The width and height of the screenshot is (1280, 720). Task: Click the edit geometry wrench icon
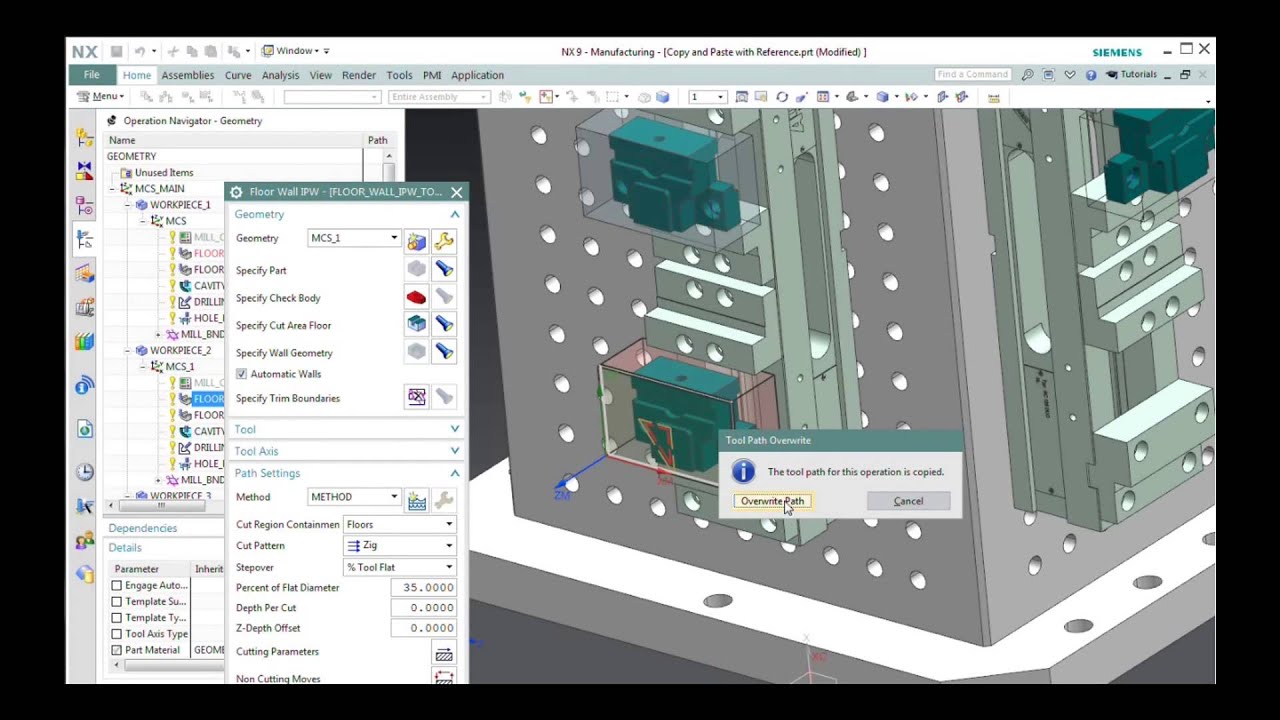tap(444, 241)
